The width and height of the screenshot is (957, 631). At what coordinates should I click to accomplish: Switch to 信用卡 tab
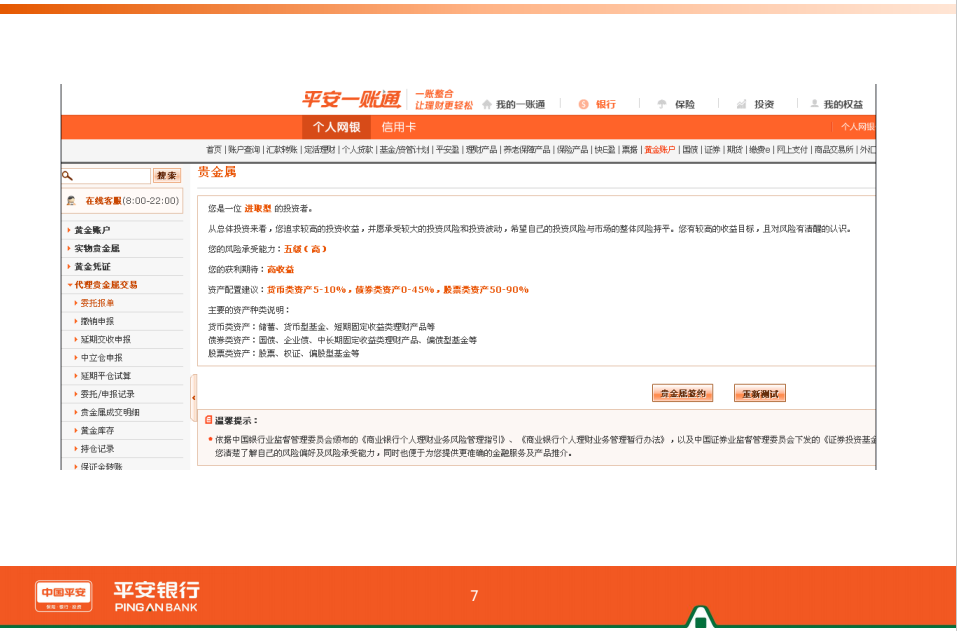point(399,127)
